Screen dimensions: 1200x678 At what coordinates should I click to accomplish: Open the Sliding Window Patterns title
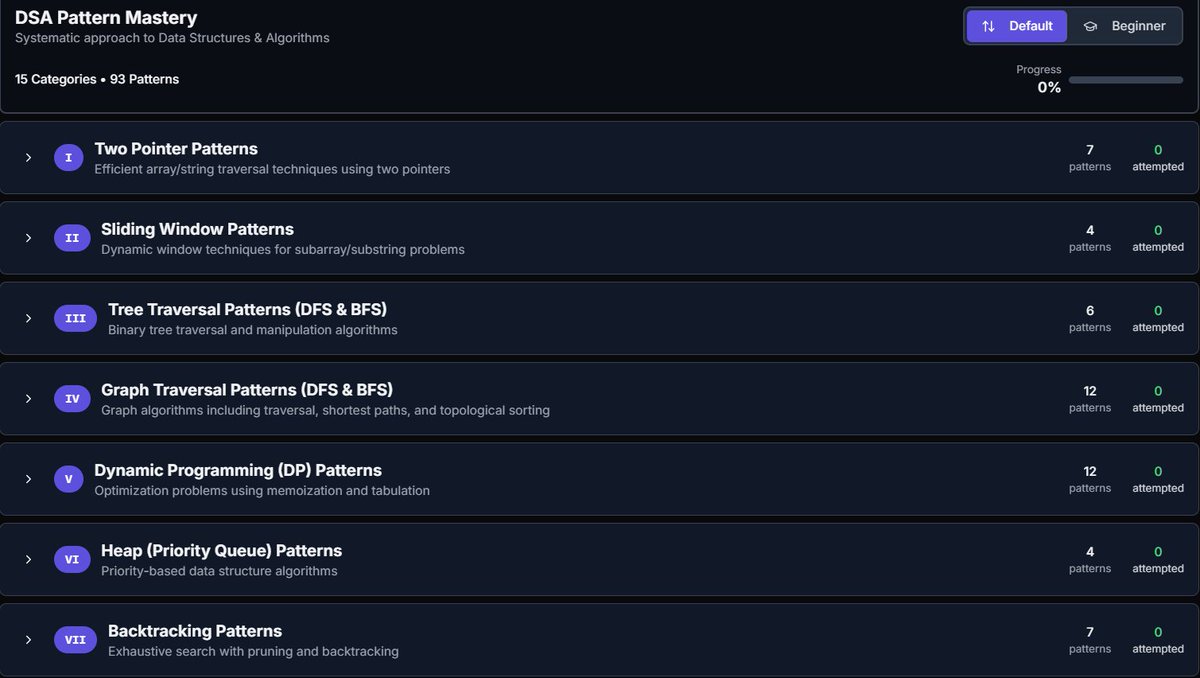pyautogui.click(x=197, y=229)
